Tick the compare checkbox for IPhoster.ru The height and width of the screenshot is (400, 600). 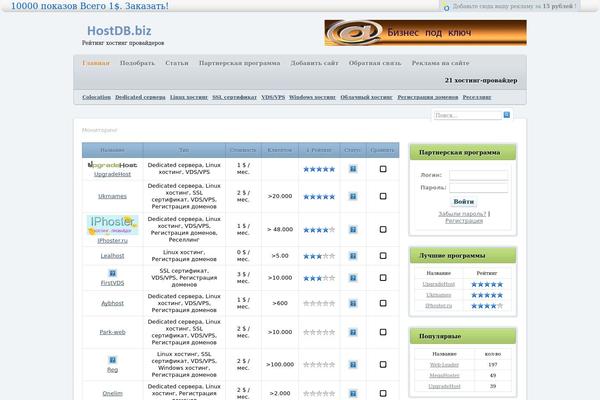(x=383, y=229)
